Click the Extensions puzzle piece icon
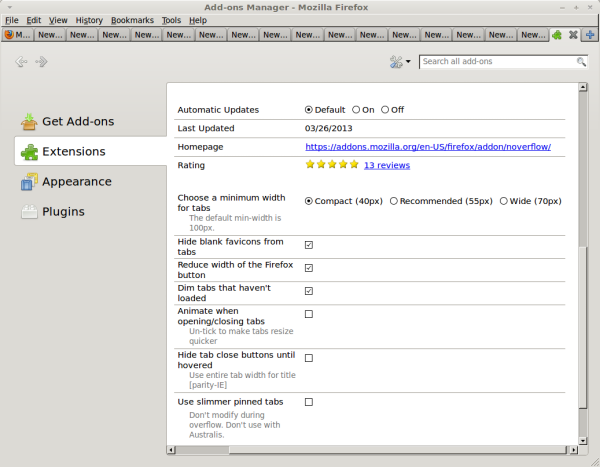The width and height of the screenshot is (600, 467). click(29, 152)
